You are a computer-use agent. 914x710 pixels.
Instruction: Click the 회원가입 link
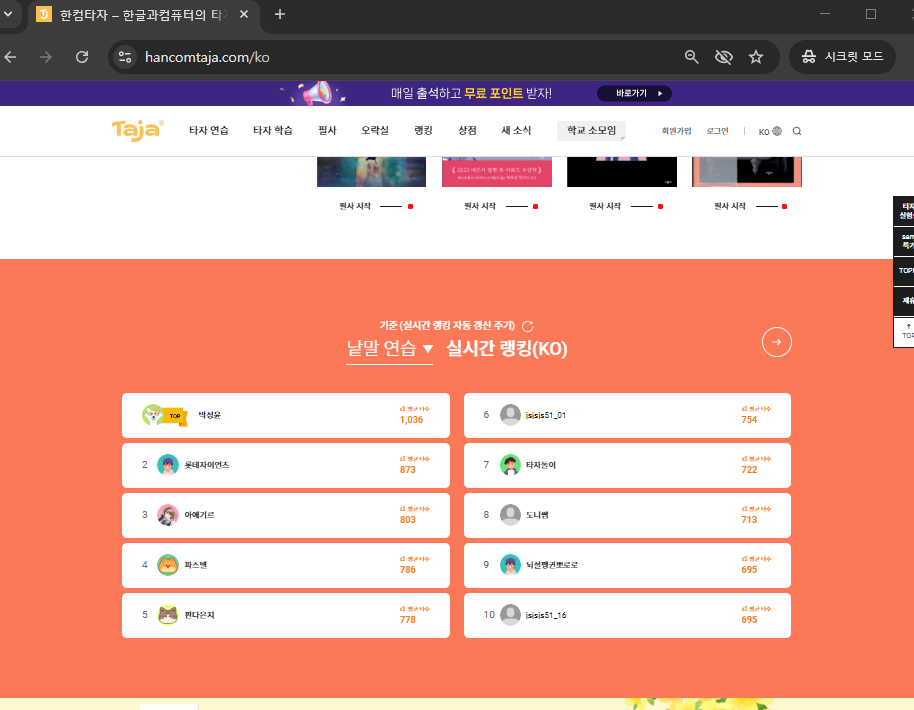[676, 130]
